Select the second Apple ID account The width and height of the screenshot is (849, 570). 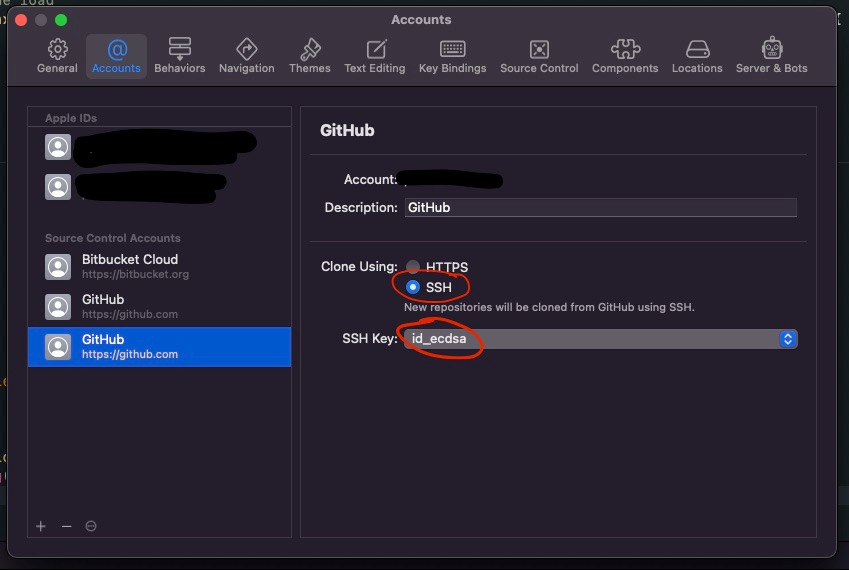coord(159,187)
